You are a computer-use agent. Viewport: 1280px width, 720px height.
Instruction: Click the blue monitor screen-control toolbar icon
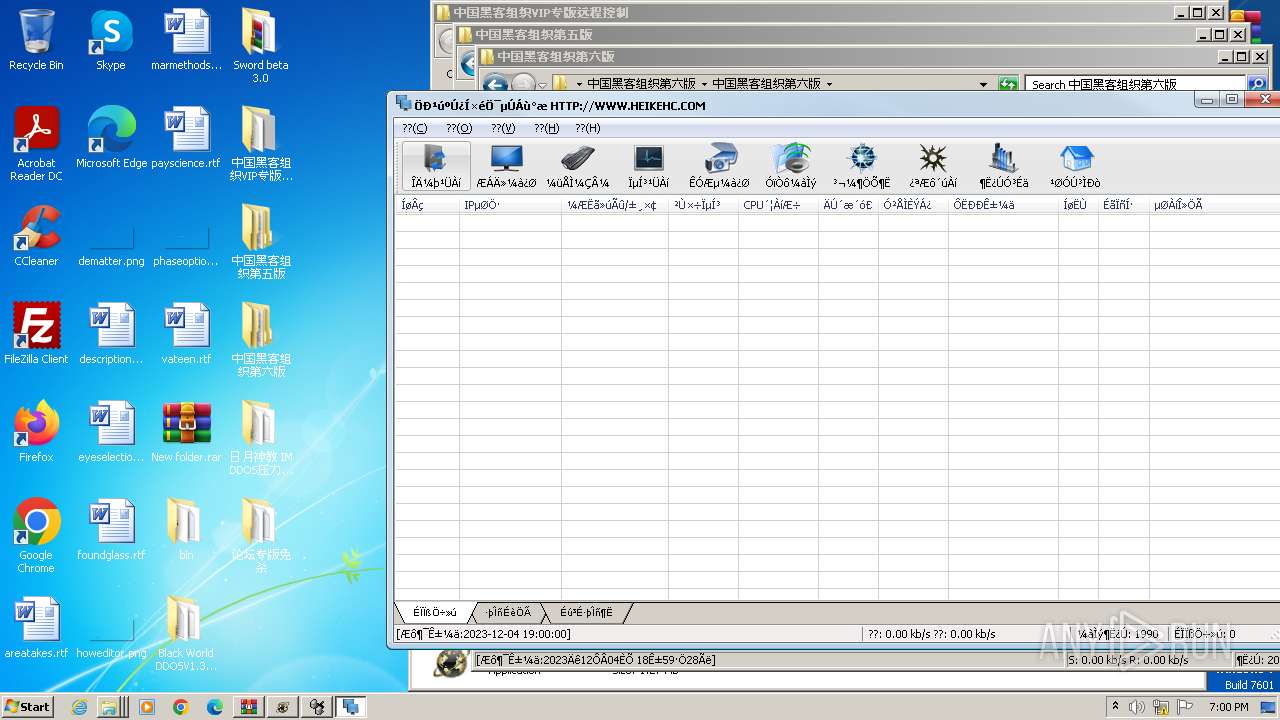coord(507,166)
